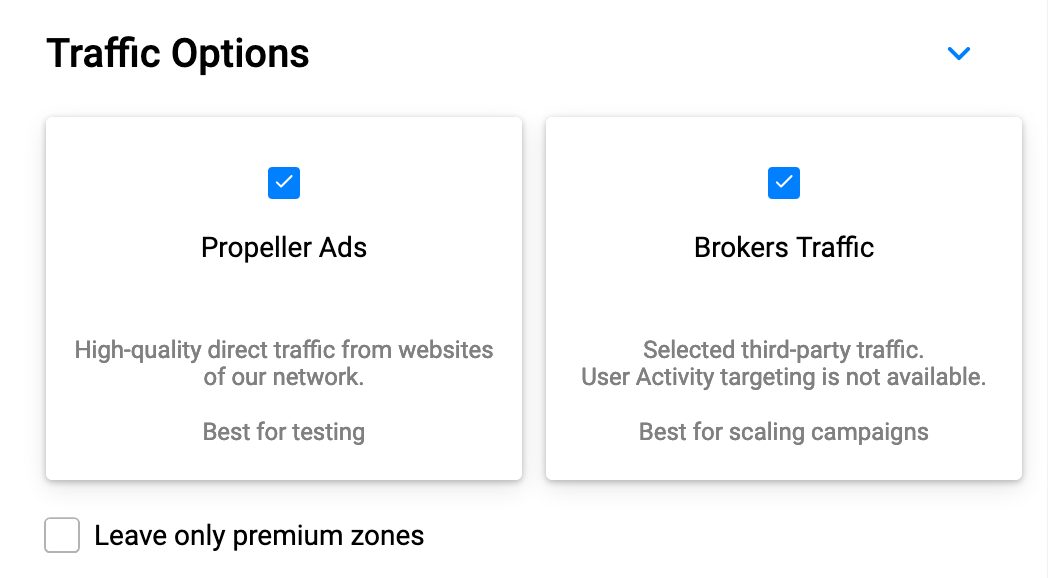Screen dimensions: 1048x578
Task: Click the Best for scaling campaigns text
Action: (x=784, y=431)
